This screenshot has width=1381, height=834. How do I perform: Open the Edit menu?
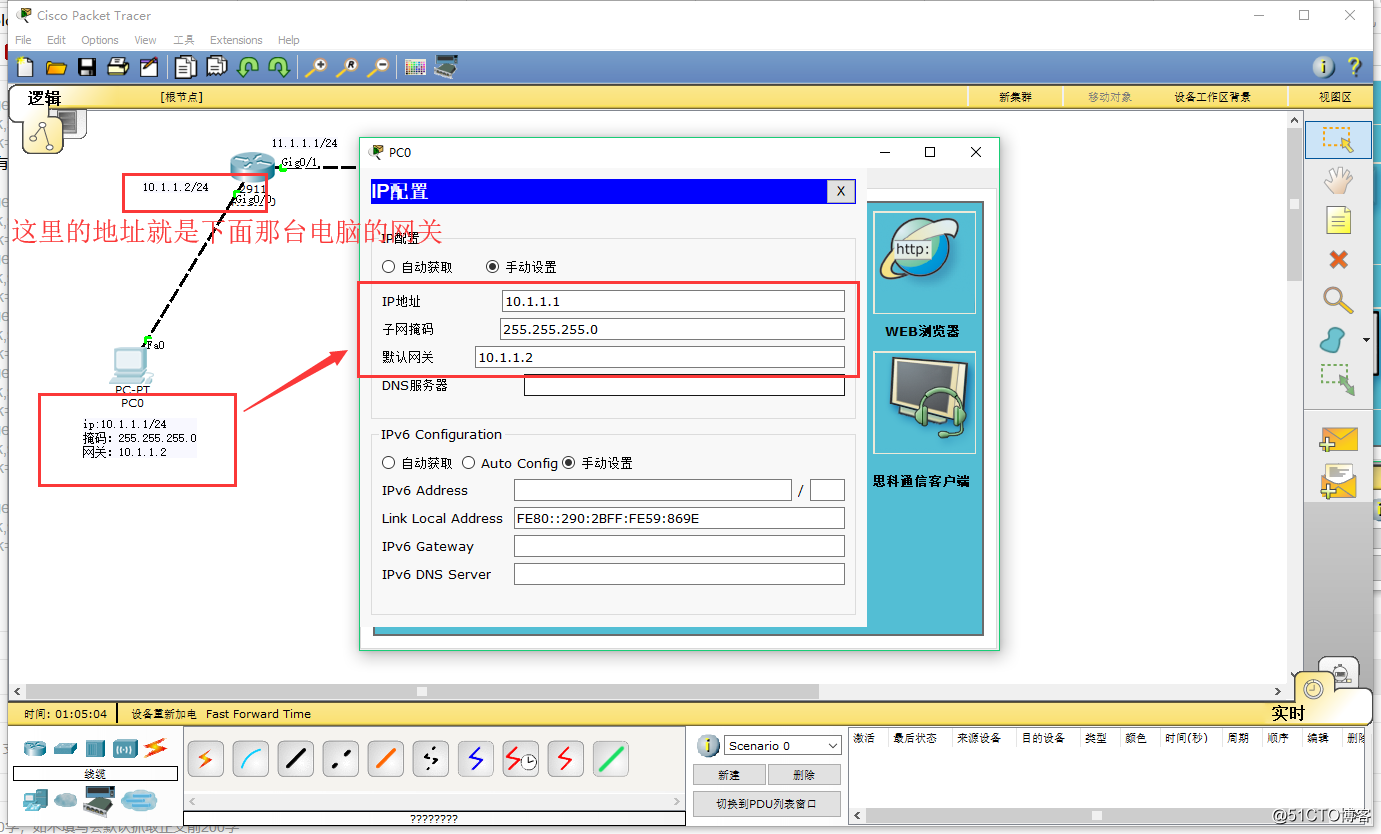(56, 40)
